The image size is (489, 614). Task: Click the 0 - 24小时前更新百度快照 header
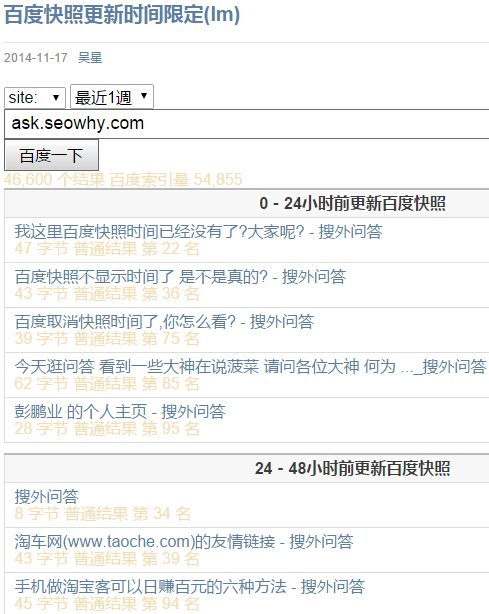352,204
